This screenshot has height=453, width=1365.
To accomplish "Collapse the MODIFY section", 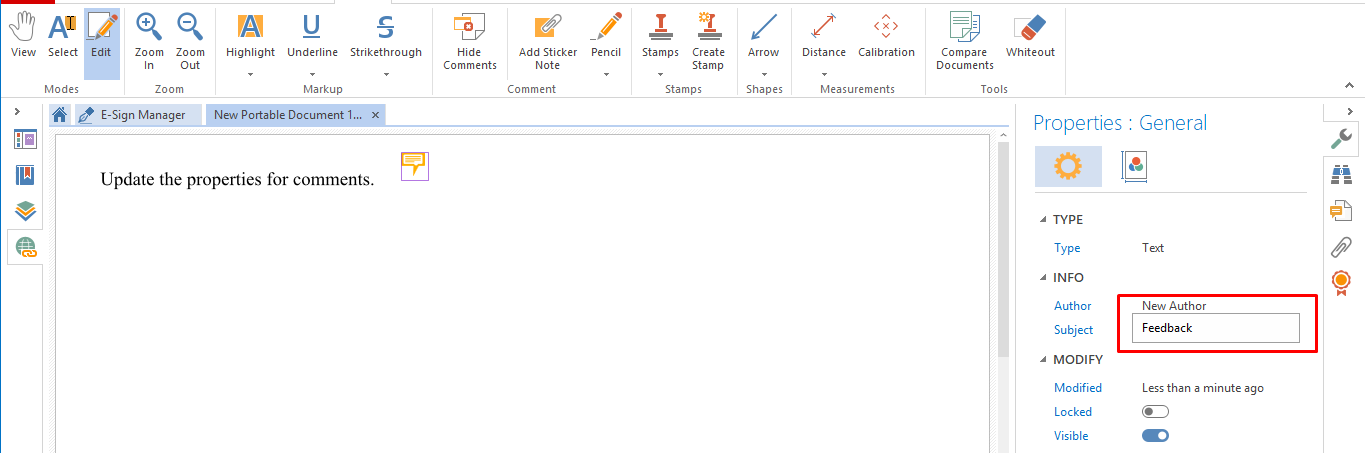I will [x=1044, y=360].
